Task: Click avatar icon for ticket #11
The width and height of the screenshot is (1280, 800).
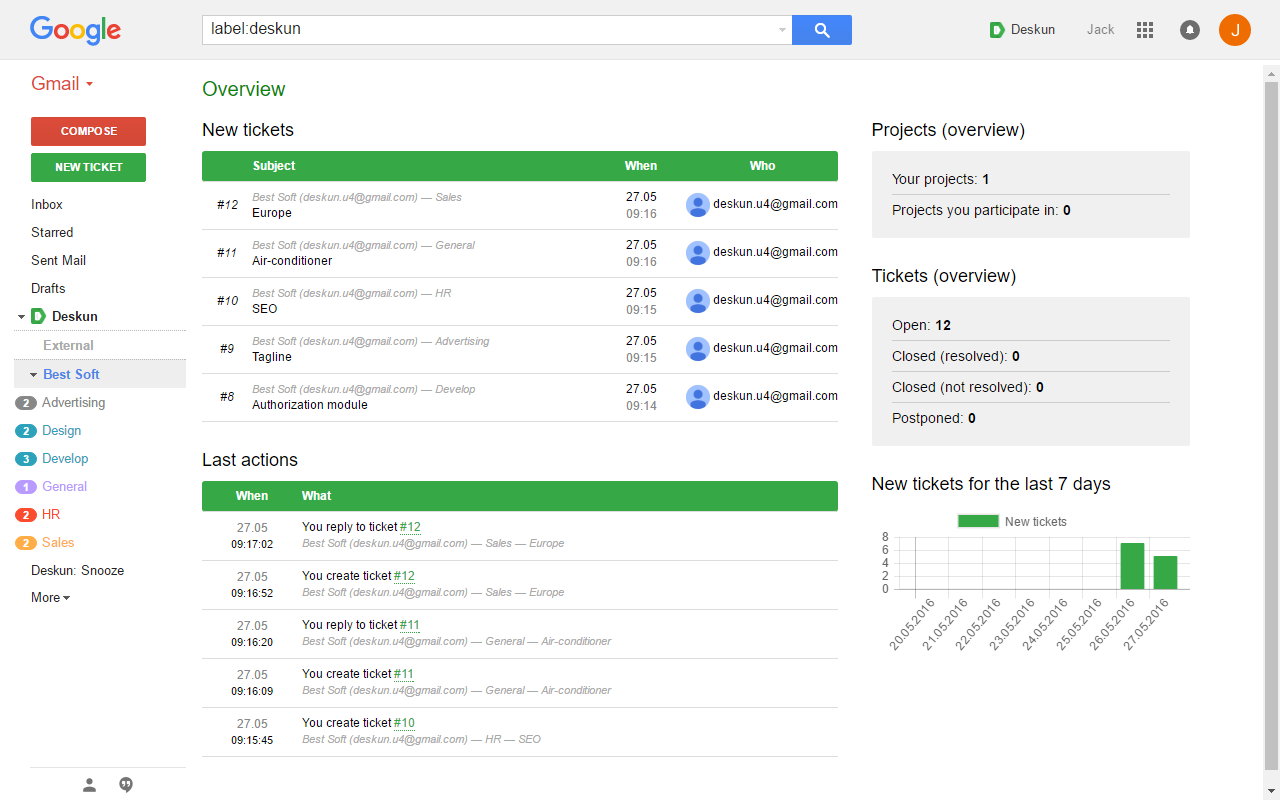Action: coord(698,253)
